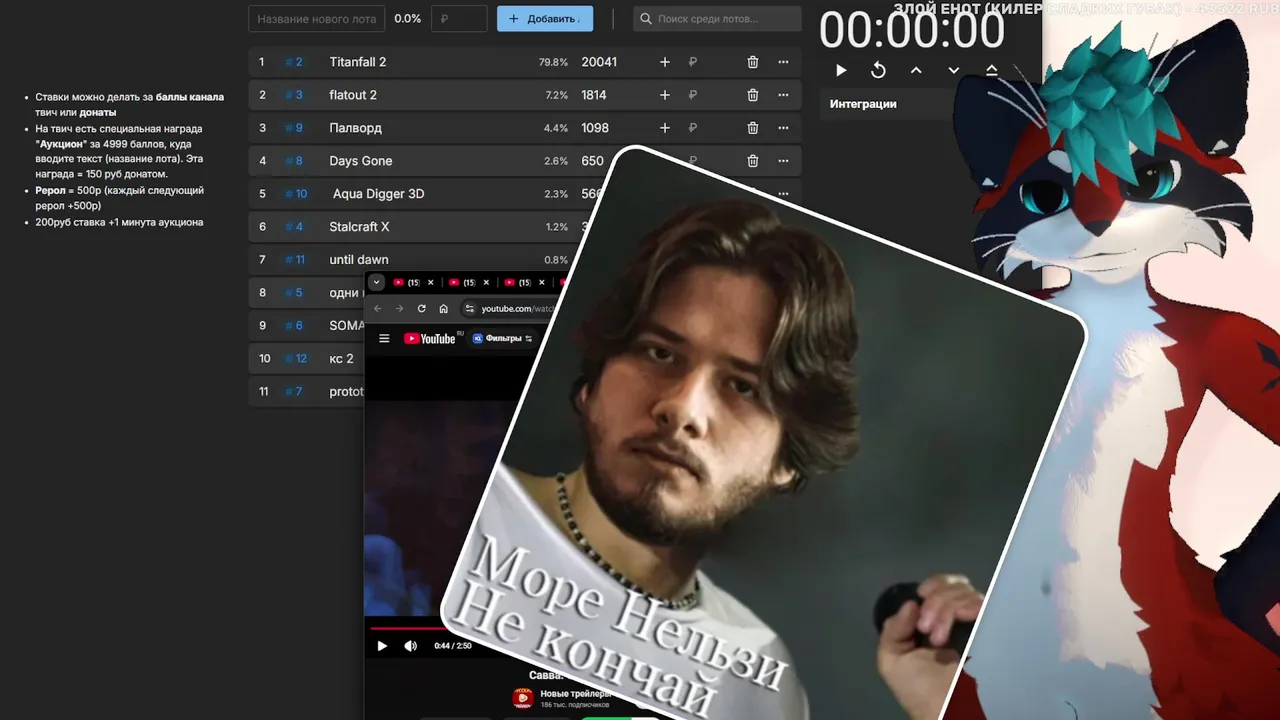1280x720 pixels.
Task: Increase timer with the up chevron
Action: click(x=916, y=70)
